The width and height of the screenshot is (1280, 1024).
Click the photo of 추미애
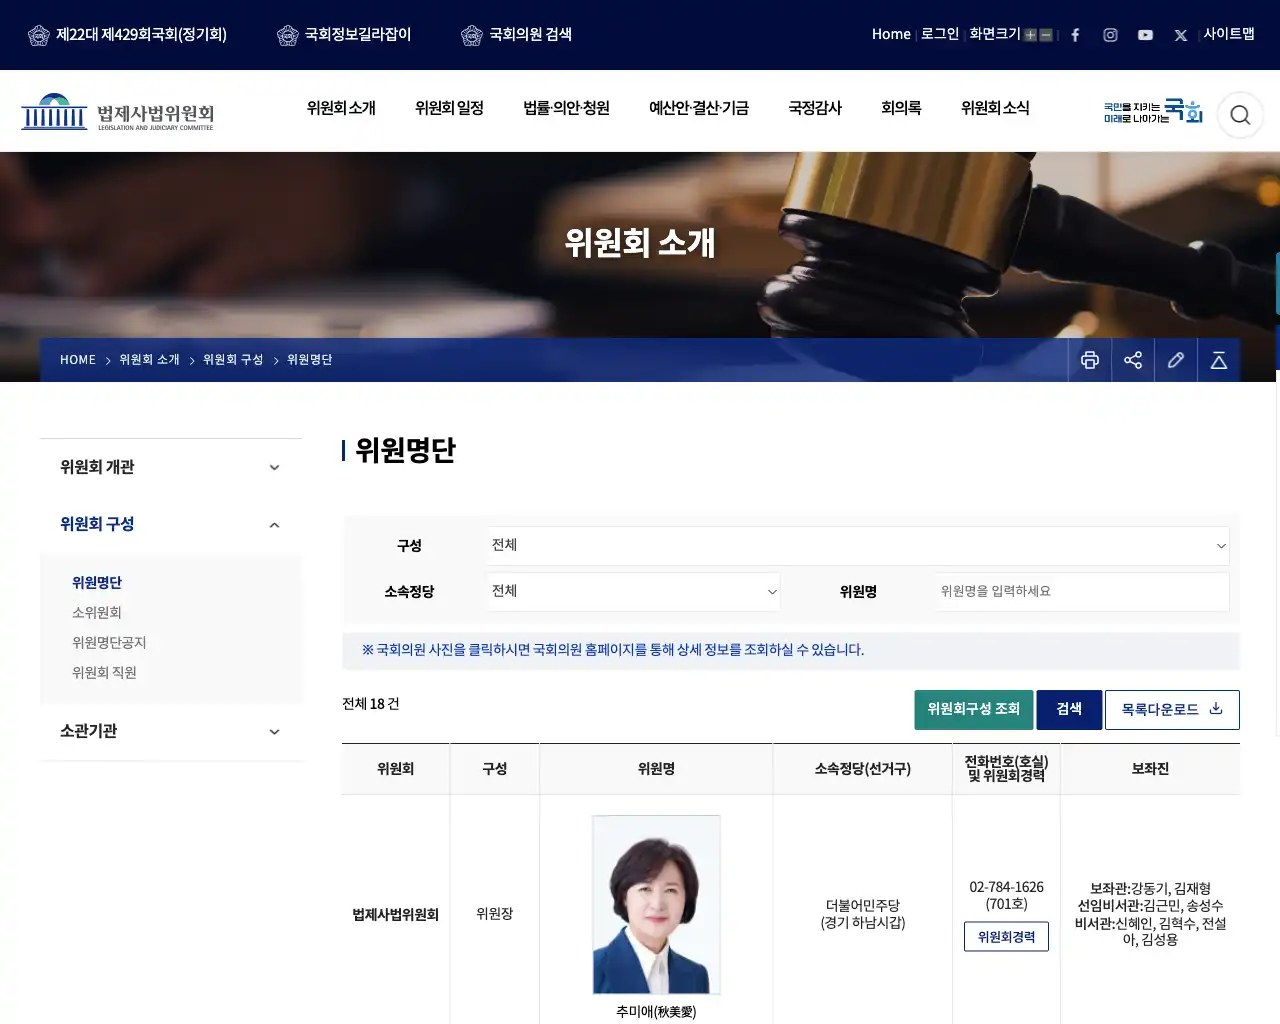click(656, 905)
